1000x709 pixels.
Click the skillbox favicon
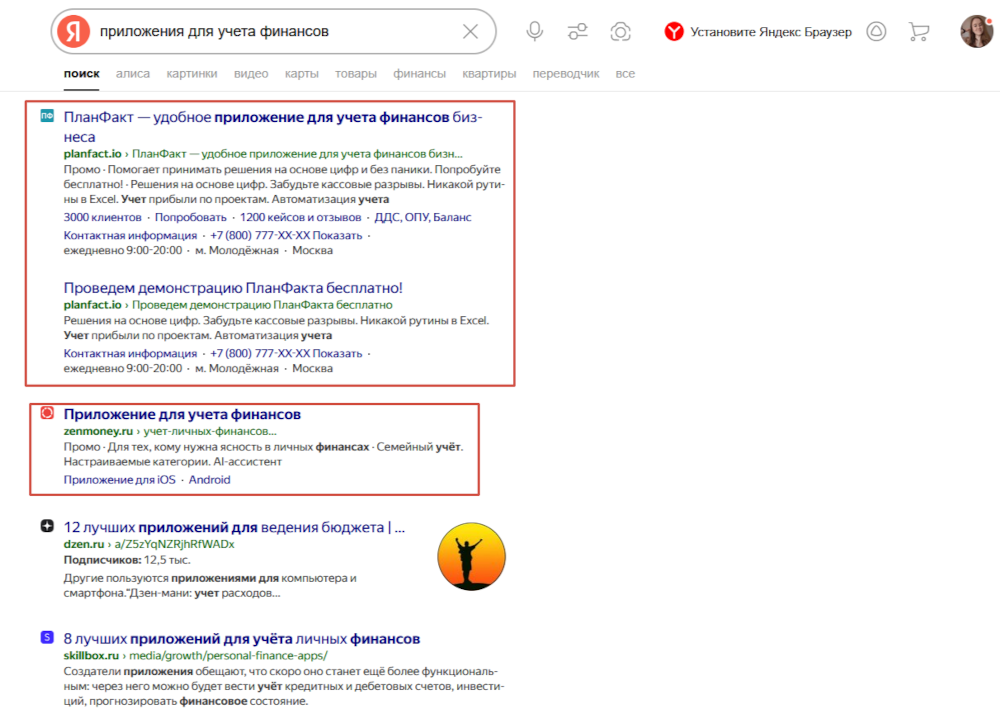coord(47,637)
